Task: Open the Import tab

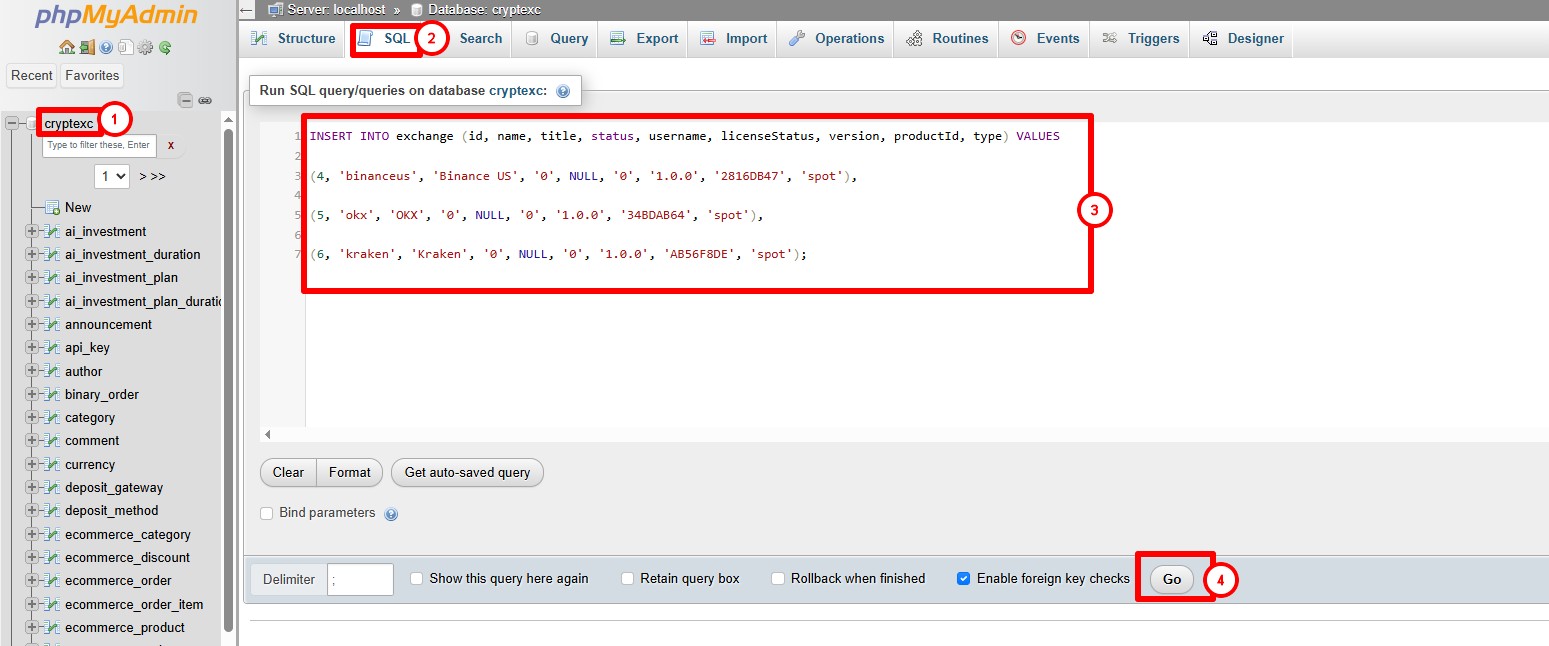Action: [734, 38]
